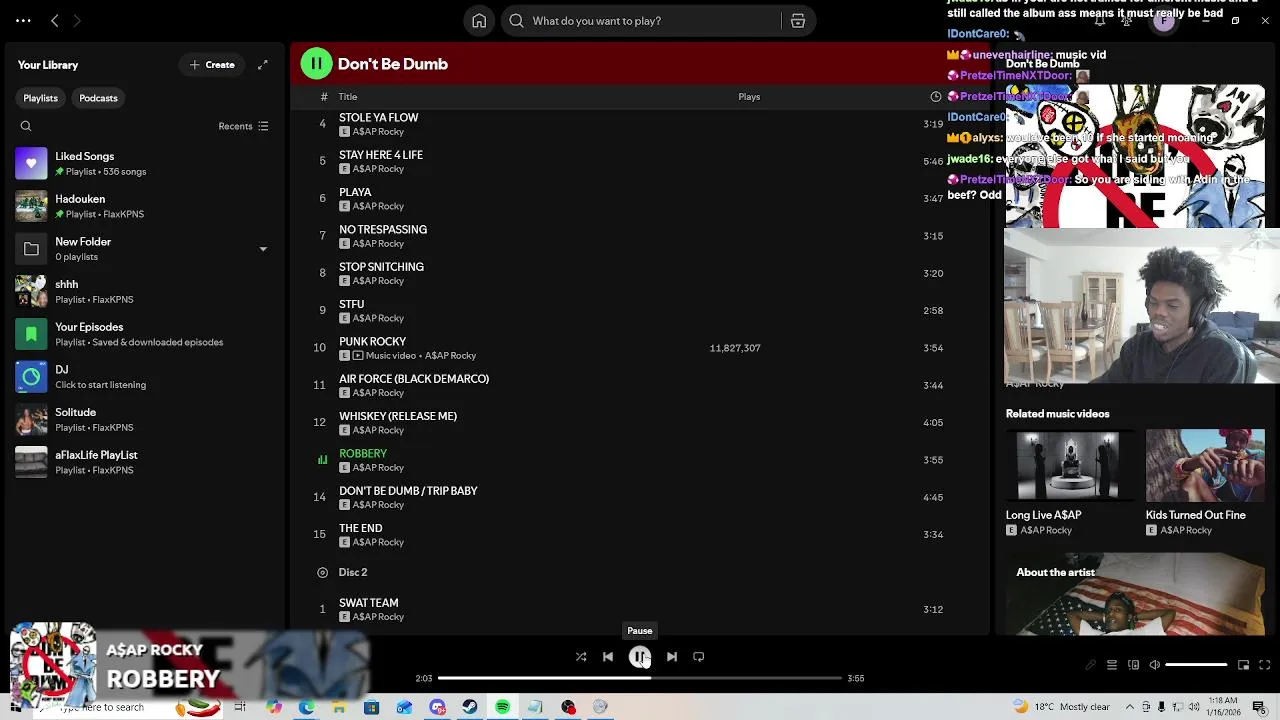Expand Your Library with the arrows icon
This screenshot has width=1280, height=720.
point(263,65)
